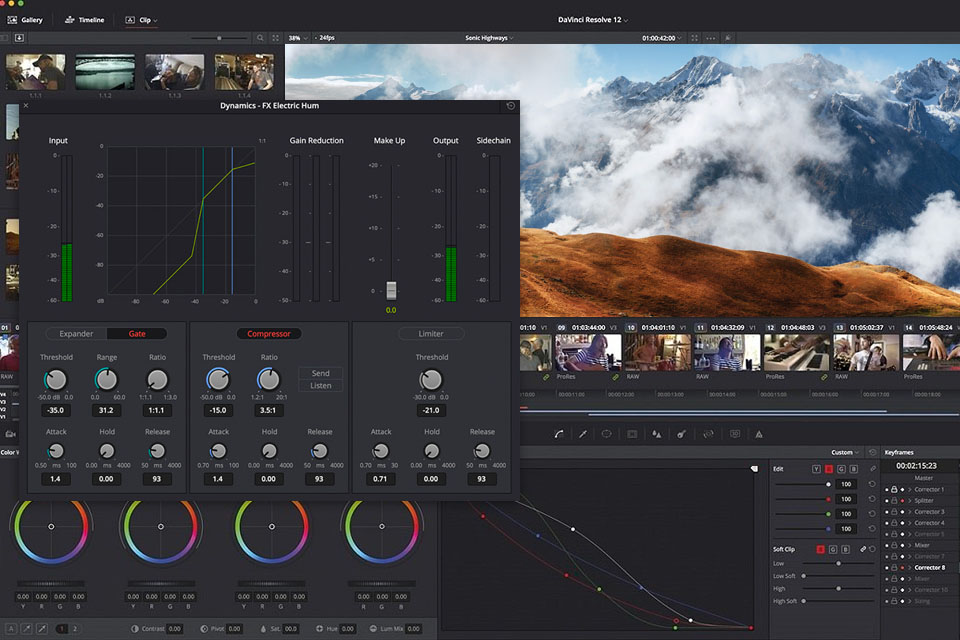Reset the red intensity slider

click(872, 499)
